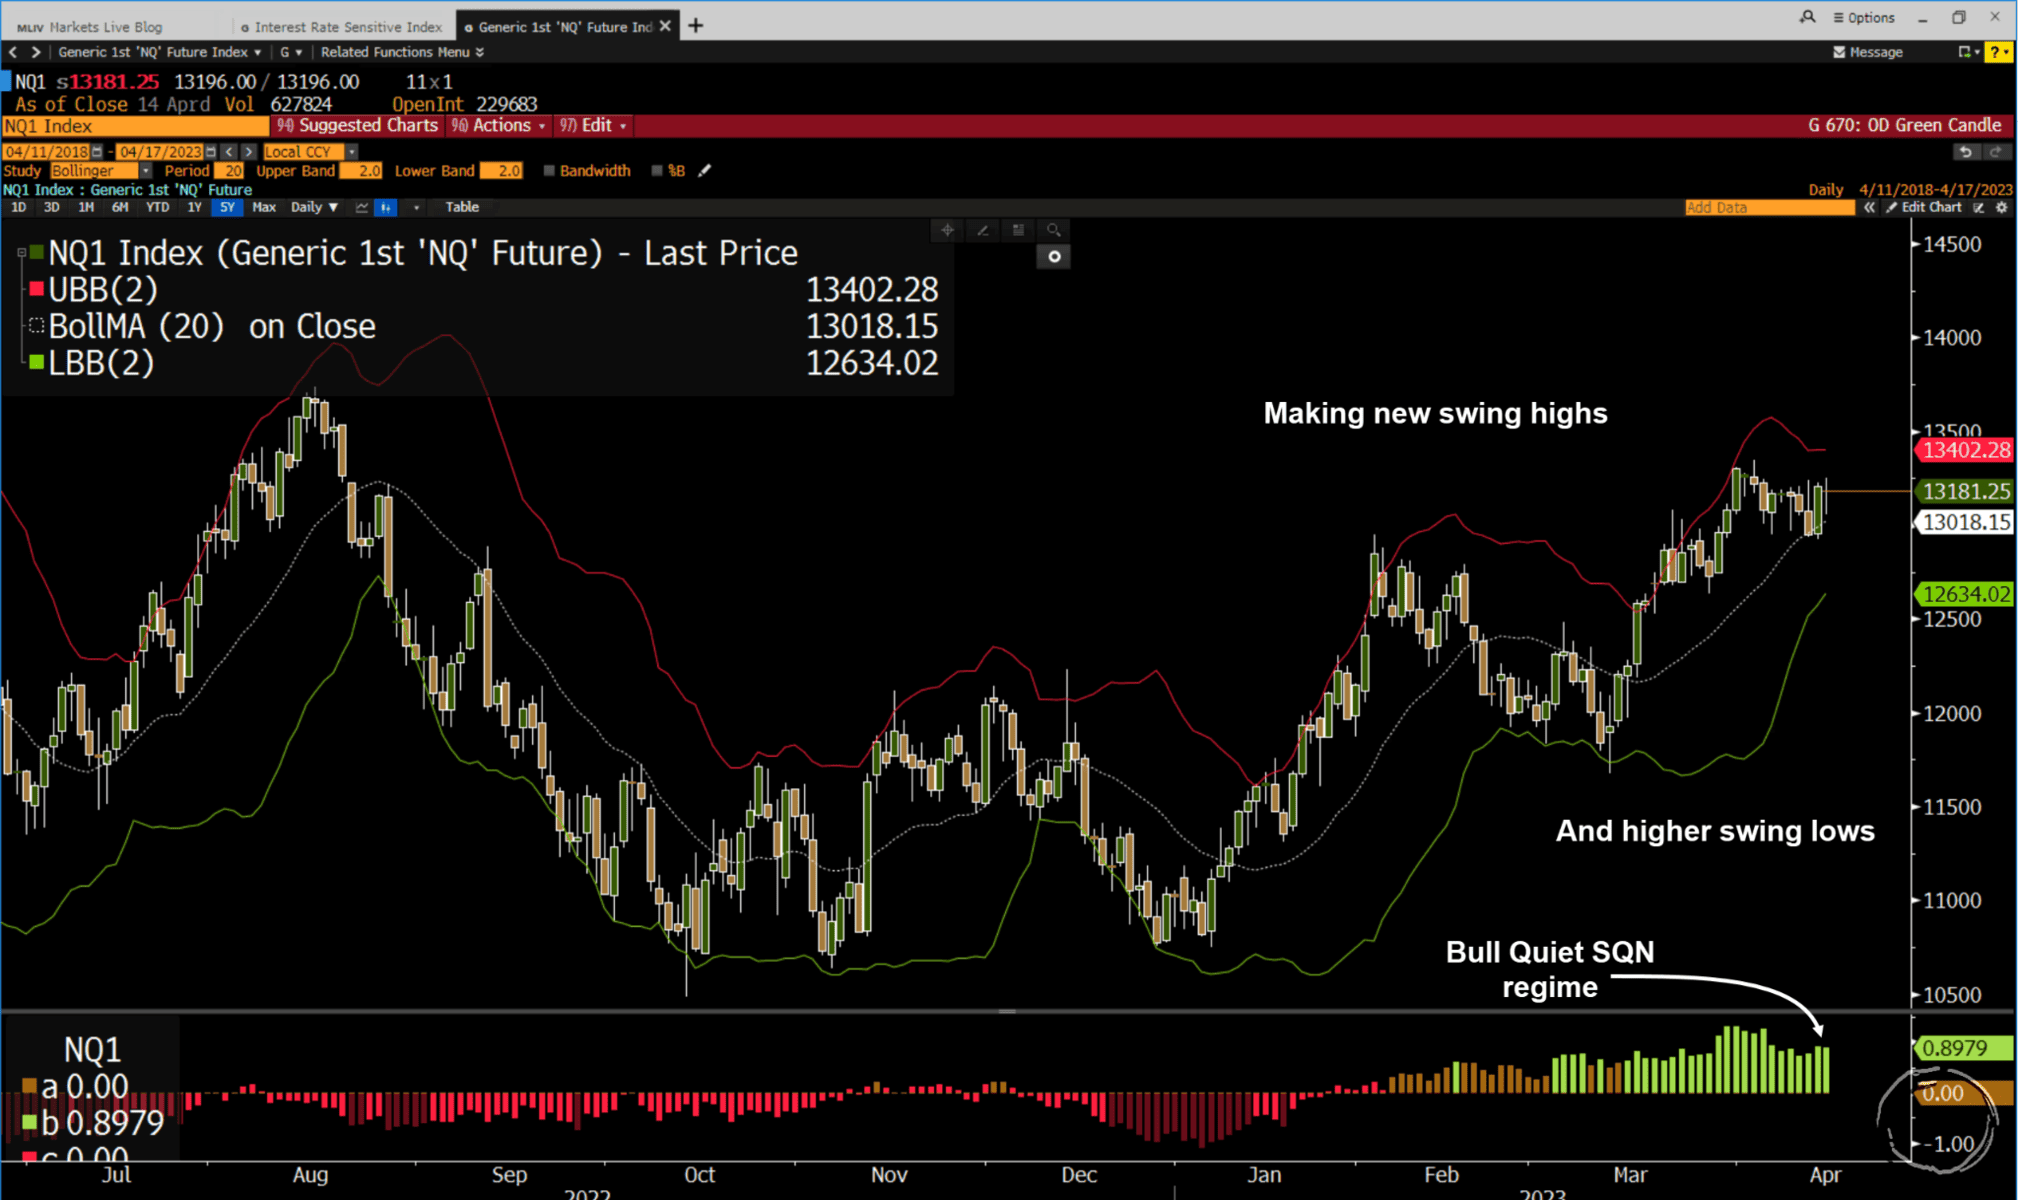The image size is (2018, 1200).
Task: Click the candlestick chart type icon
Action: 385,207
